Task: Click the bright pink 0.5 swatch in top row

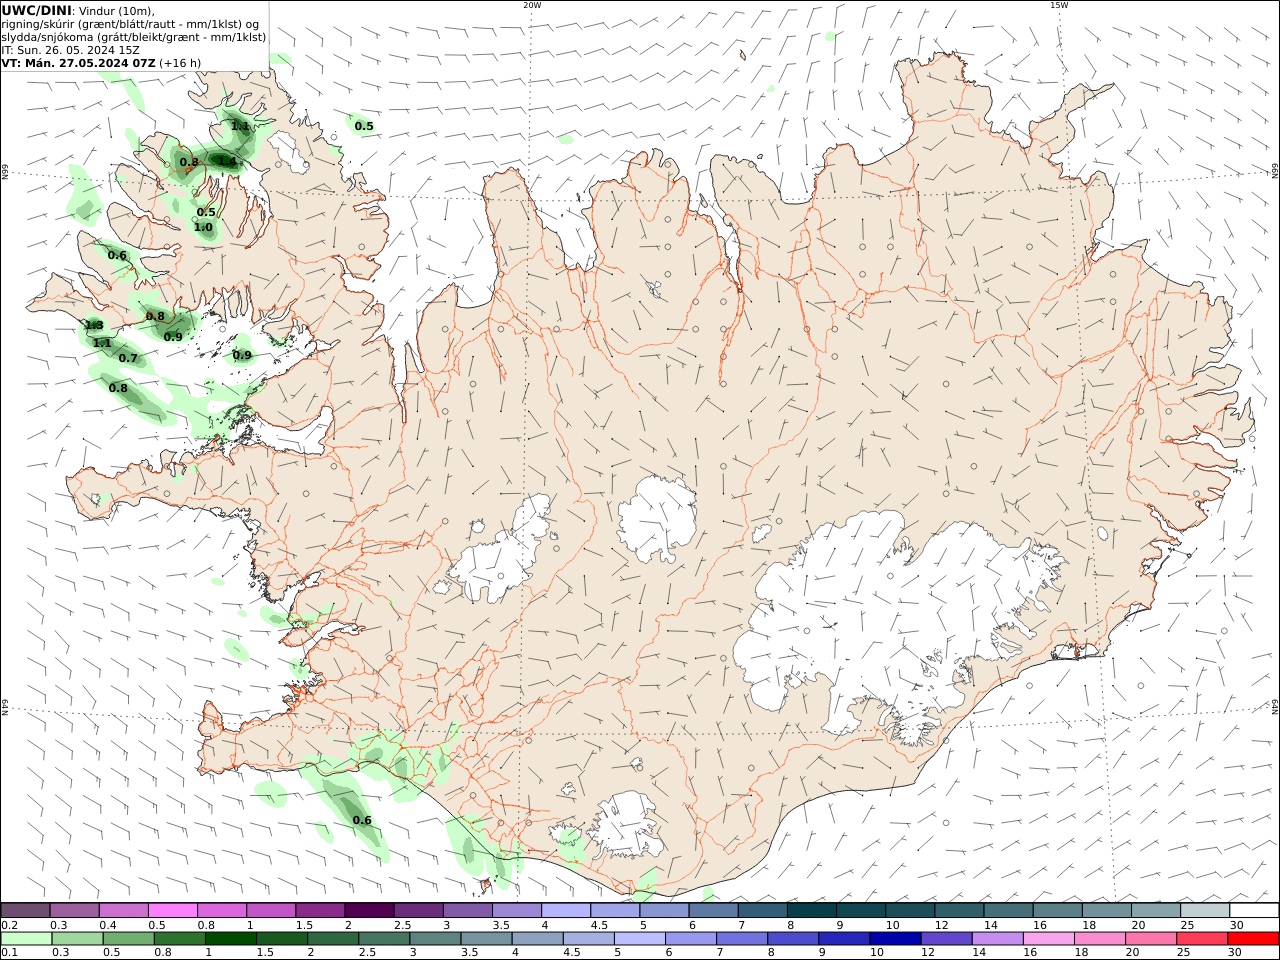Action: pos(173,910)
